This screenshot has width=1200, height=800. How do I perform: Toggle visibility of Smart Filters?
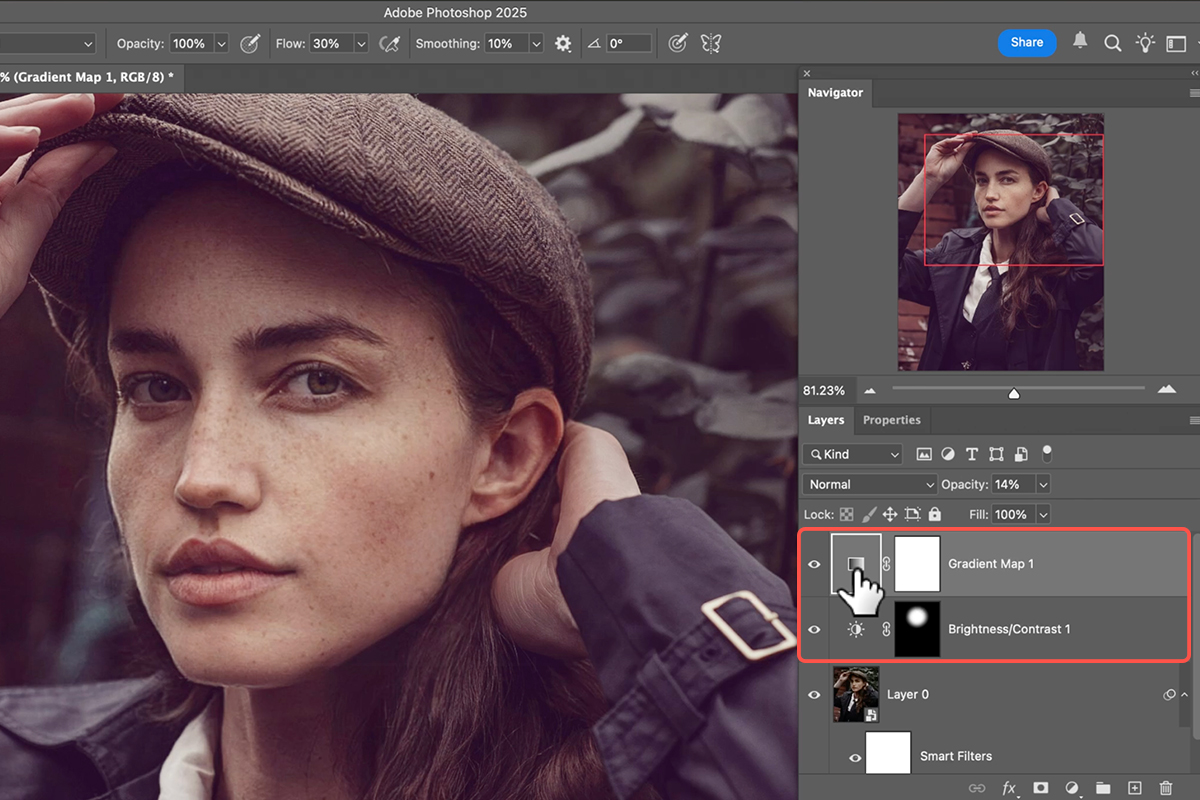855,757
